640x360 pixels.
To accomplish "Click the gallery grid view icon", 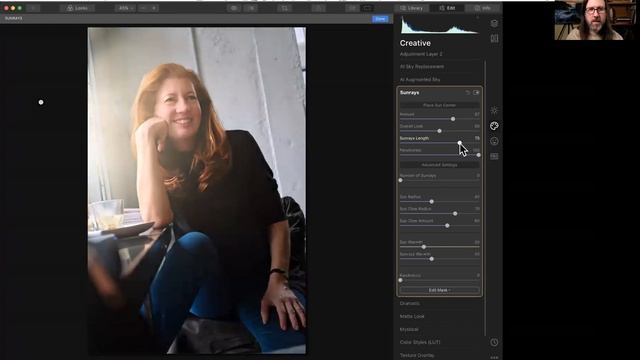I will [x=352, y=8].
